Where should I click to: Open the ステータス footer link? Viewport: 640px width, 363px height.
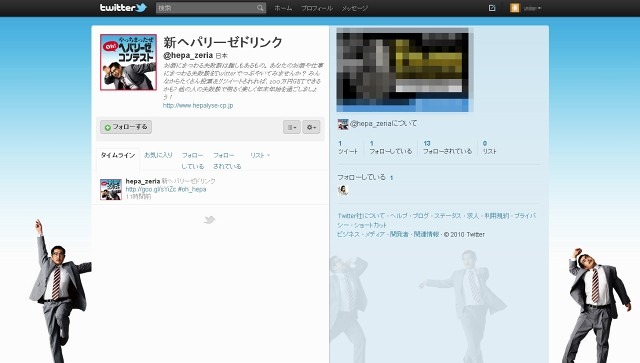447,216
